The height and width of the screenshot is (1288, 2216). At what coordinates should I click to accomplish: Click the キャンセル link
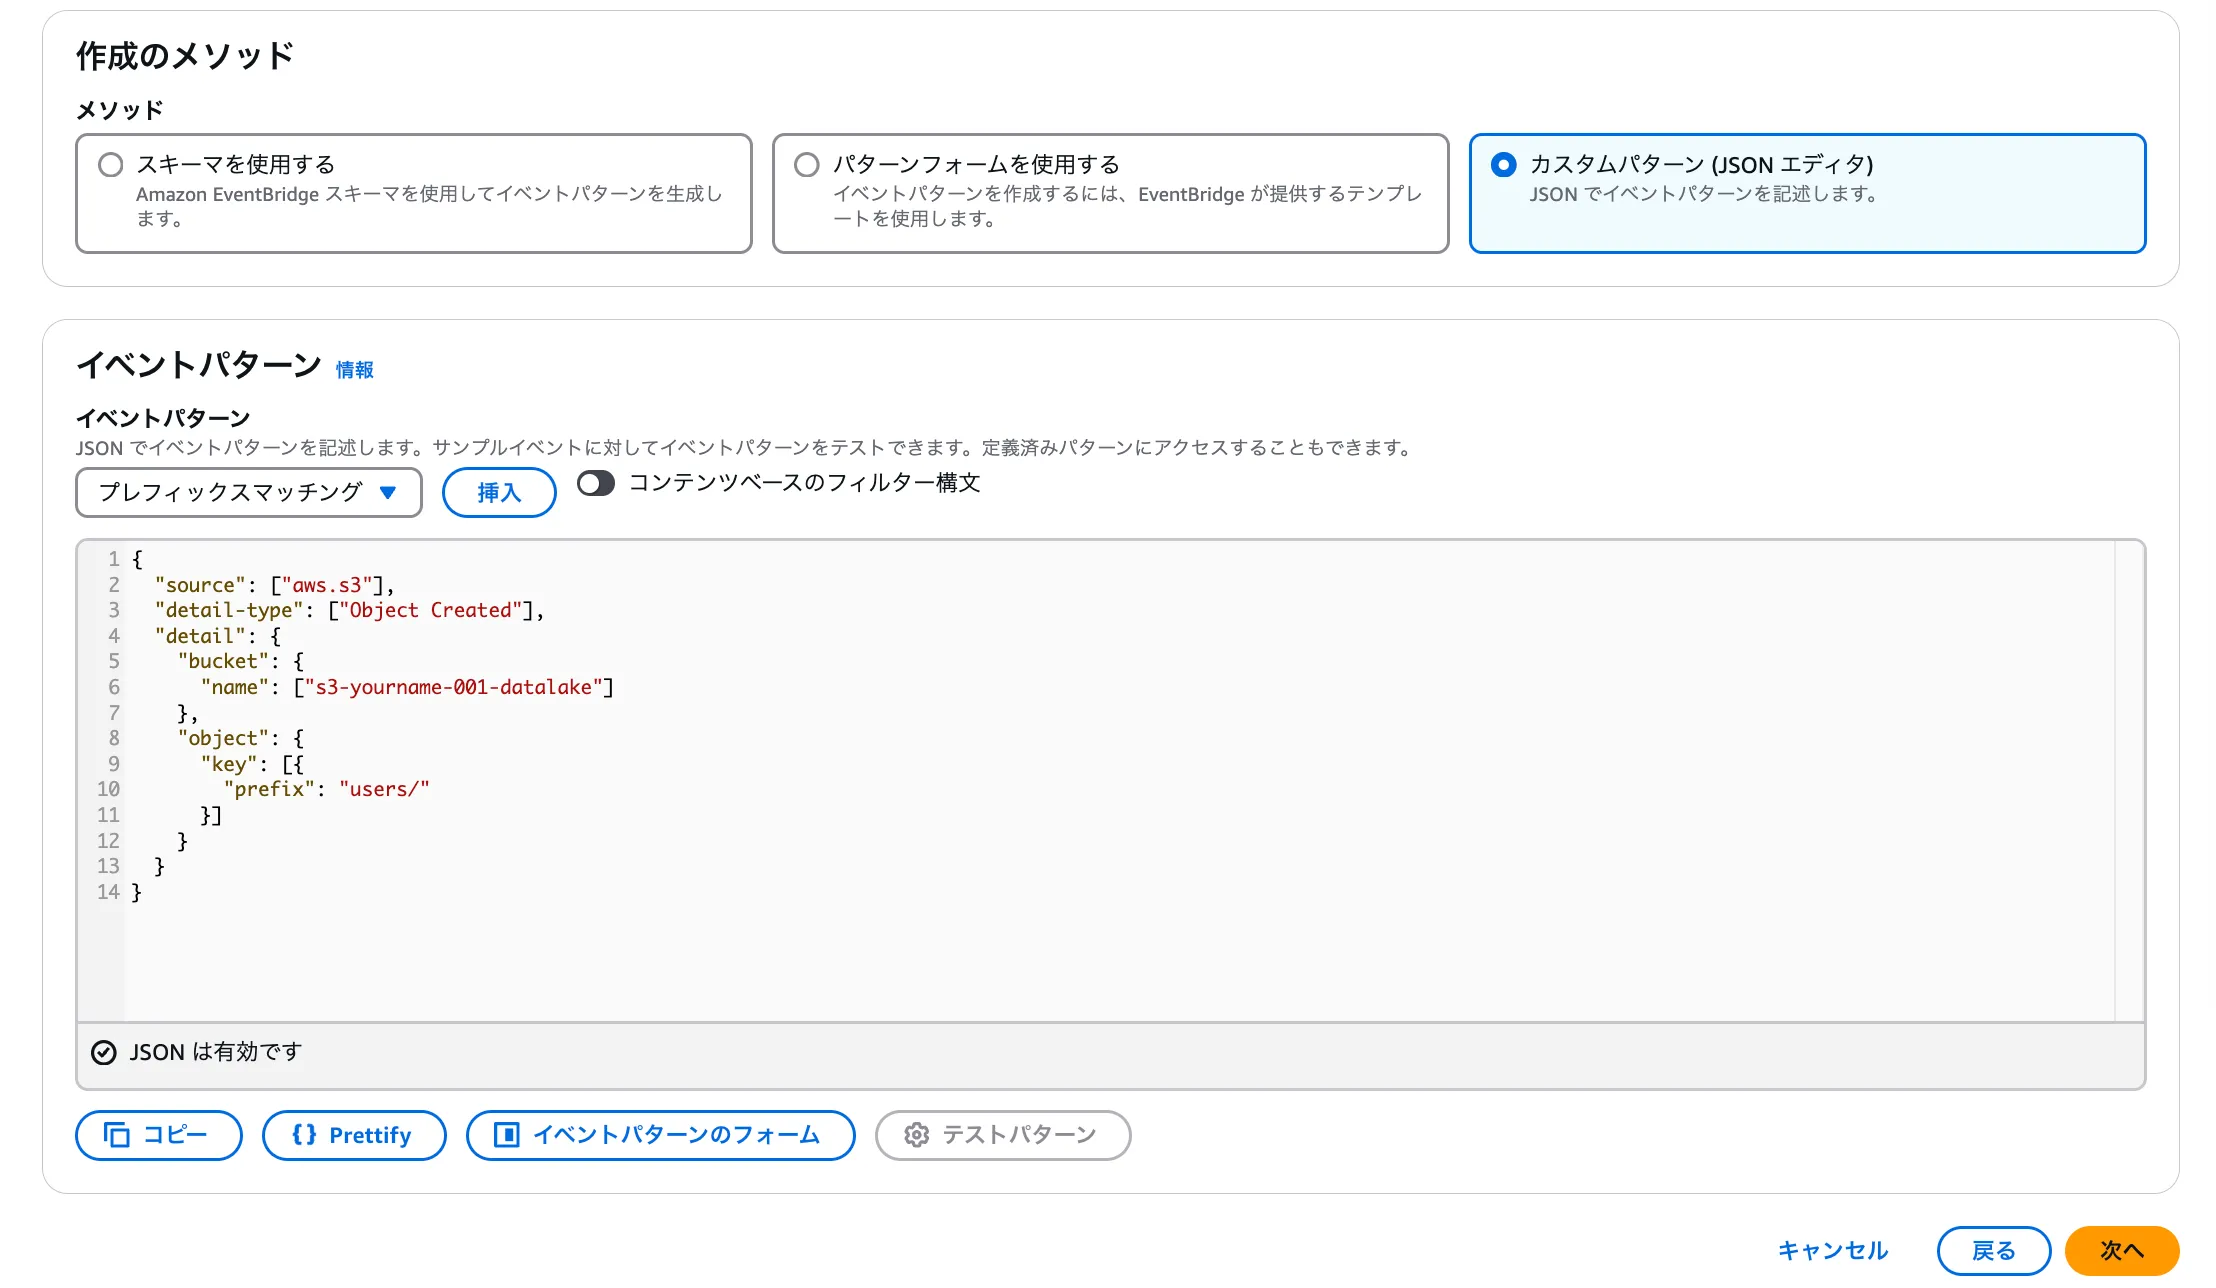click(1832, 1250)
